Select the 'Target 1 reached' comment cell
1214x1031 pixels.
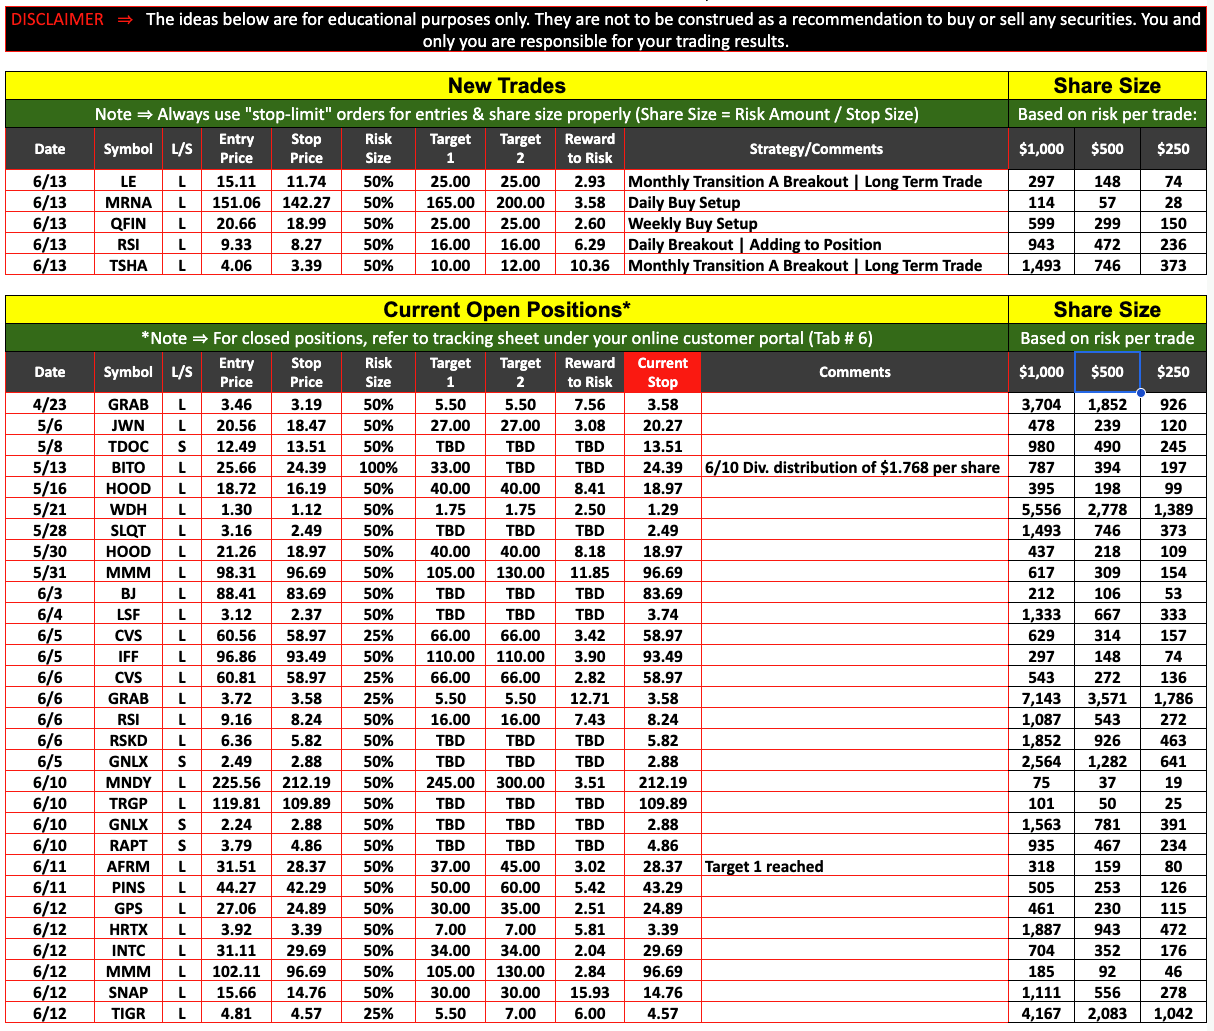pos(853,866)
